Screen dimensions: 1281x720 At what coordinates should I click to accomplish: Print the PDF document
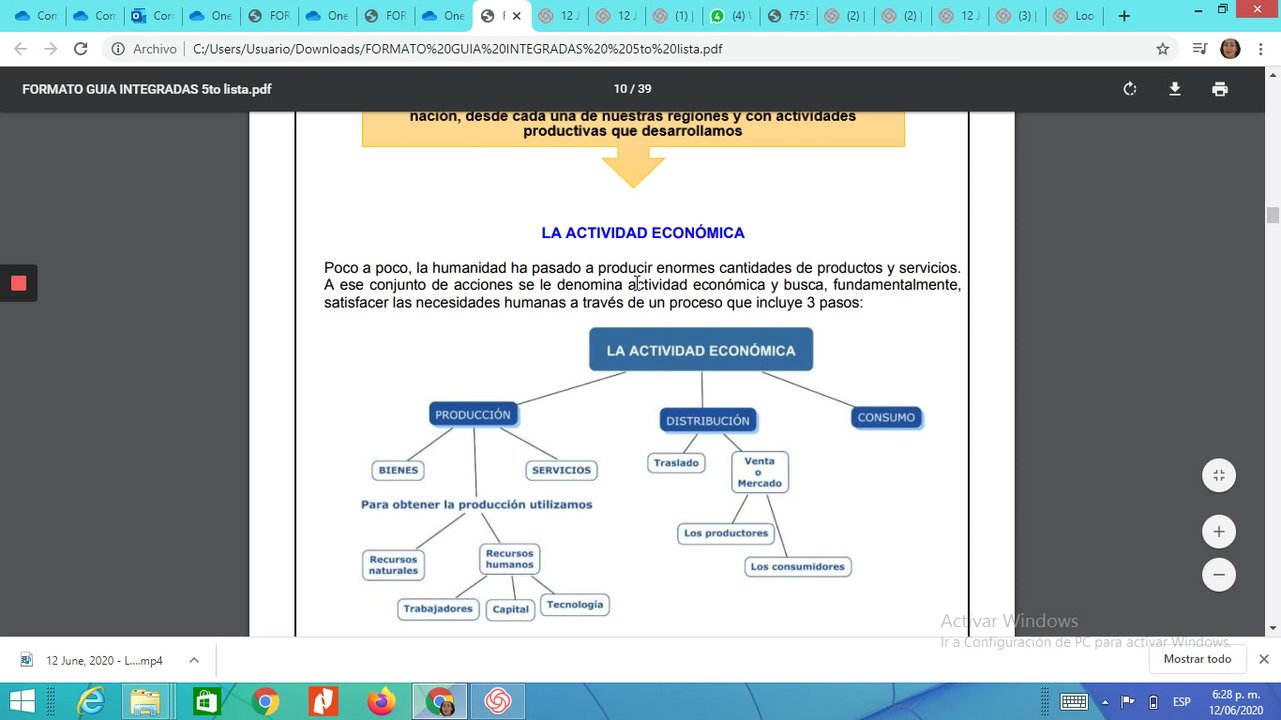click(1220, 89)
